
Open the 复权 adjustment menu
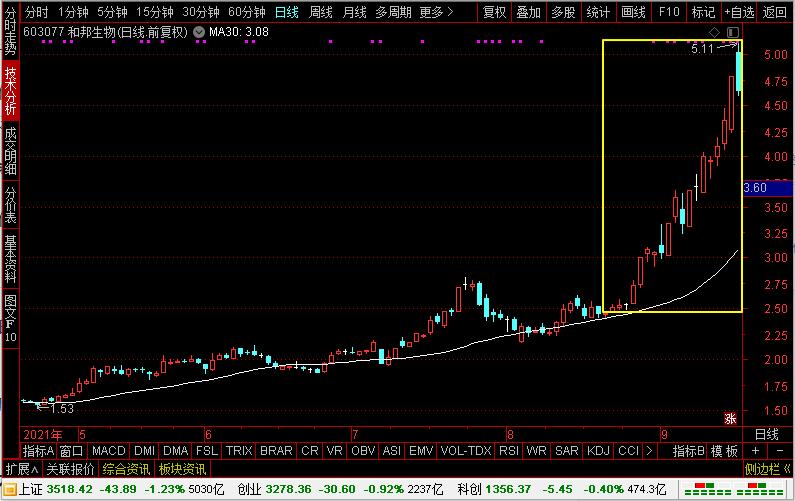(494, 12)
